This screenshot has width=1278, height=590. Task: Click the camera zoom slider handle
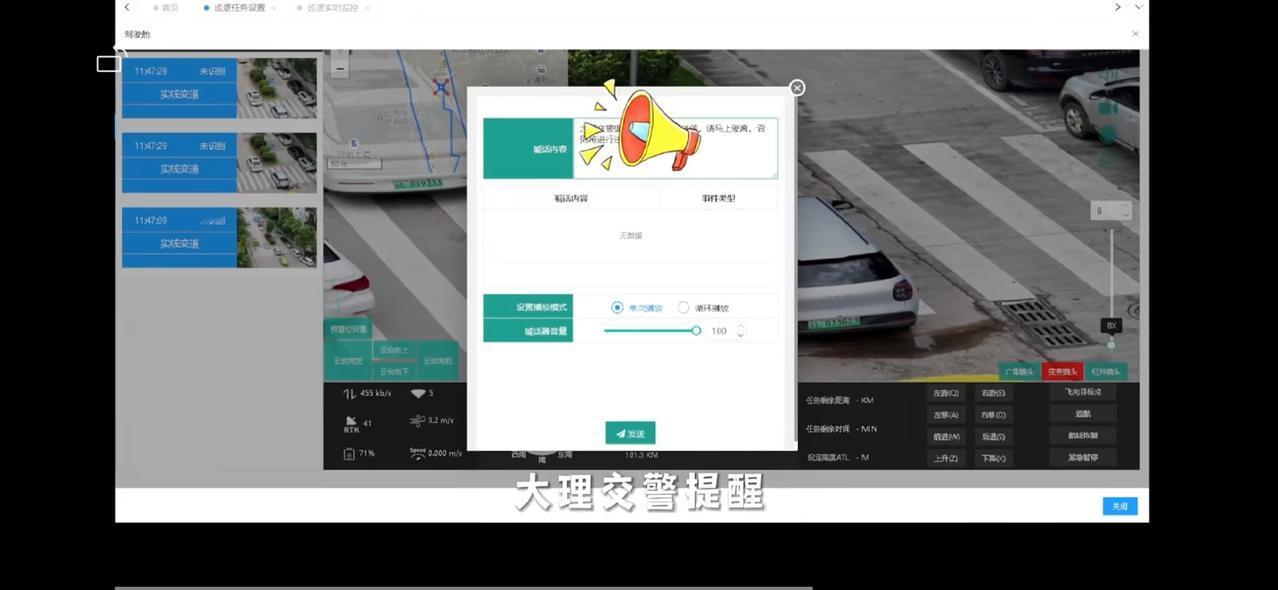coord(1111,343)
